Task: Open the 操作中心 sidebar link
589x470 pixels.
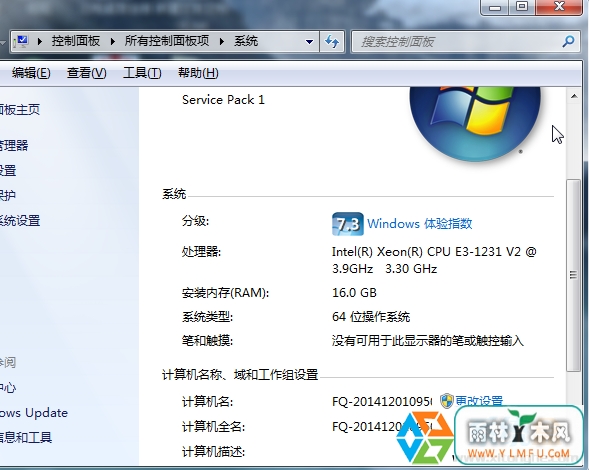Action: tap(8, 387)
